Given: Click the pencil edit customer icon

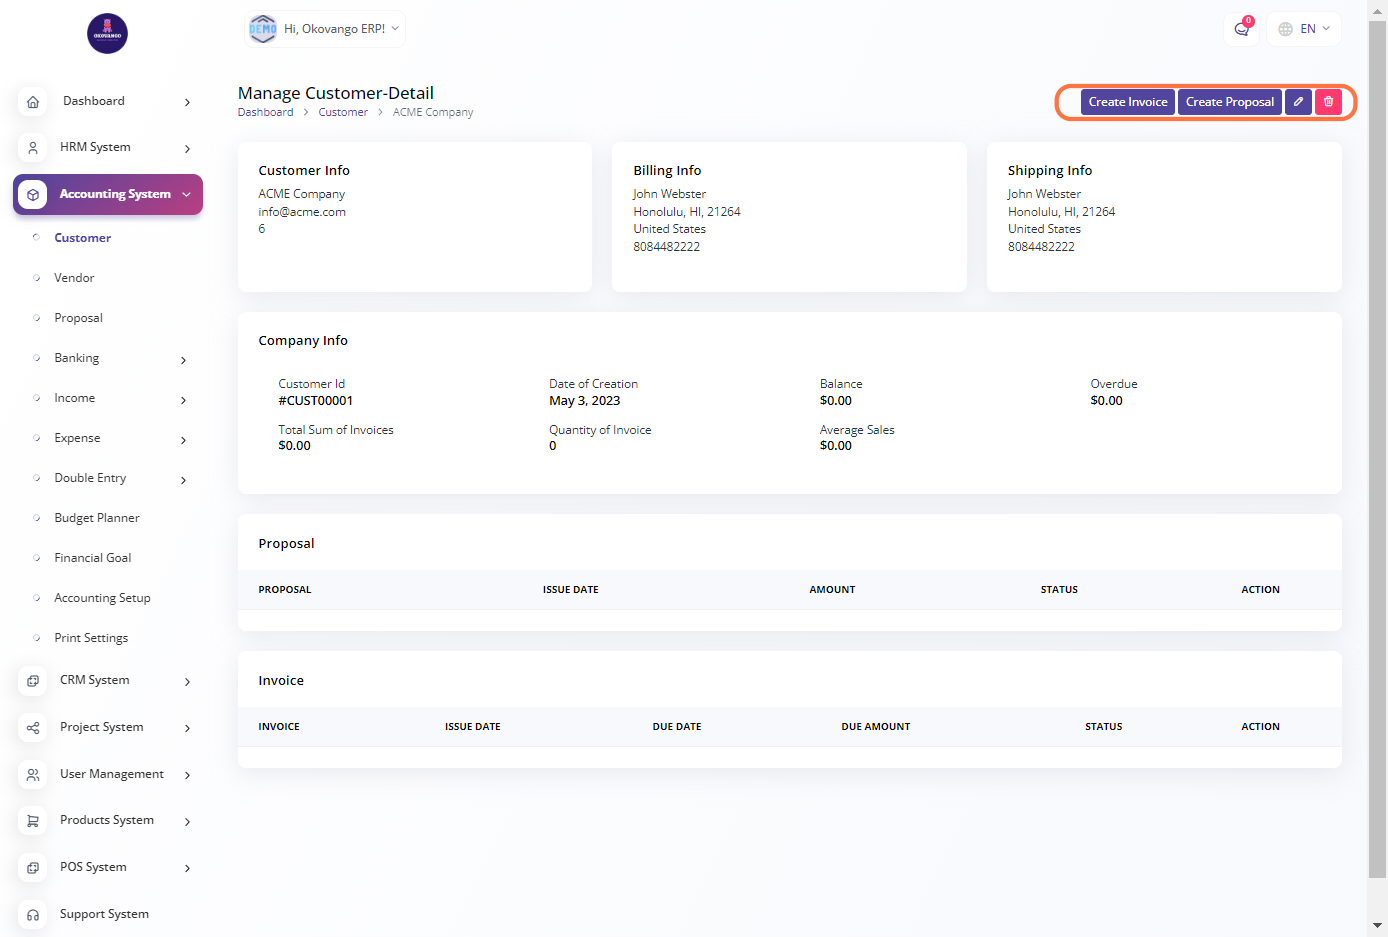Looking at the screenshot, I should point(1298,102).
